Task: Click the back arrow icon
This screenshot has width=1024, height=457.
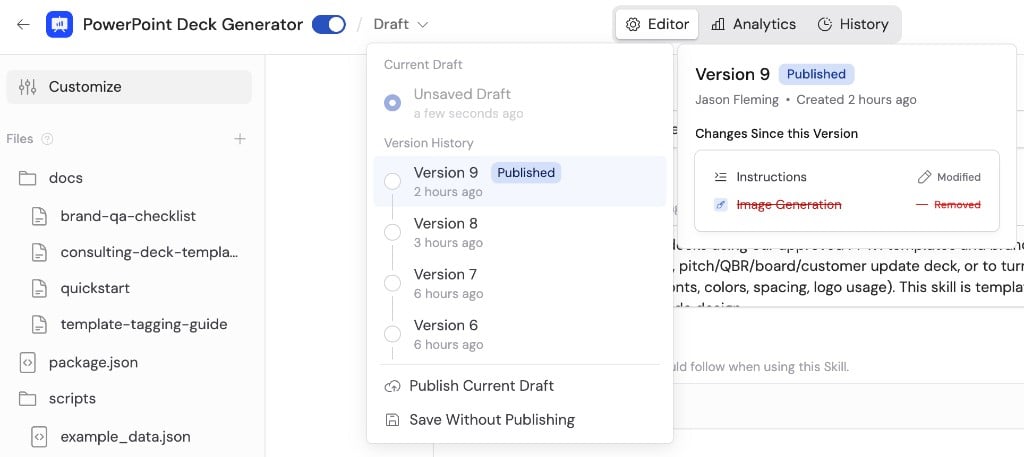Action: pyautogui.click(x=24, y=25)
